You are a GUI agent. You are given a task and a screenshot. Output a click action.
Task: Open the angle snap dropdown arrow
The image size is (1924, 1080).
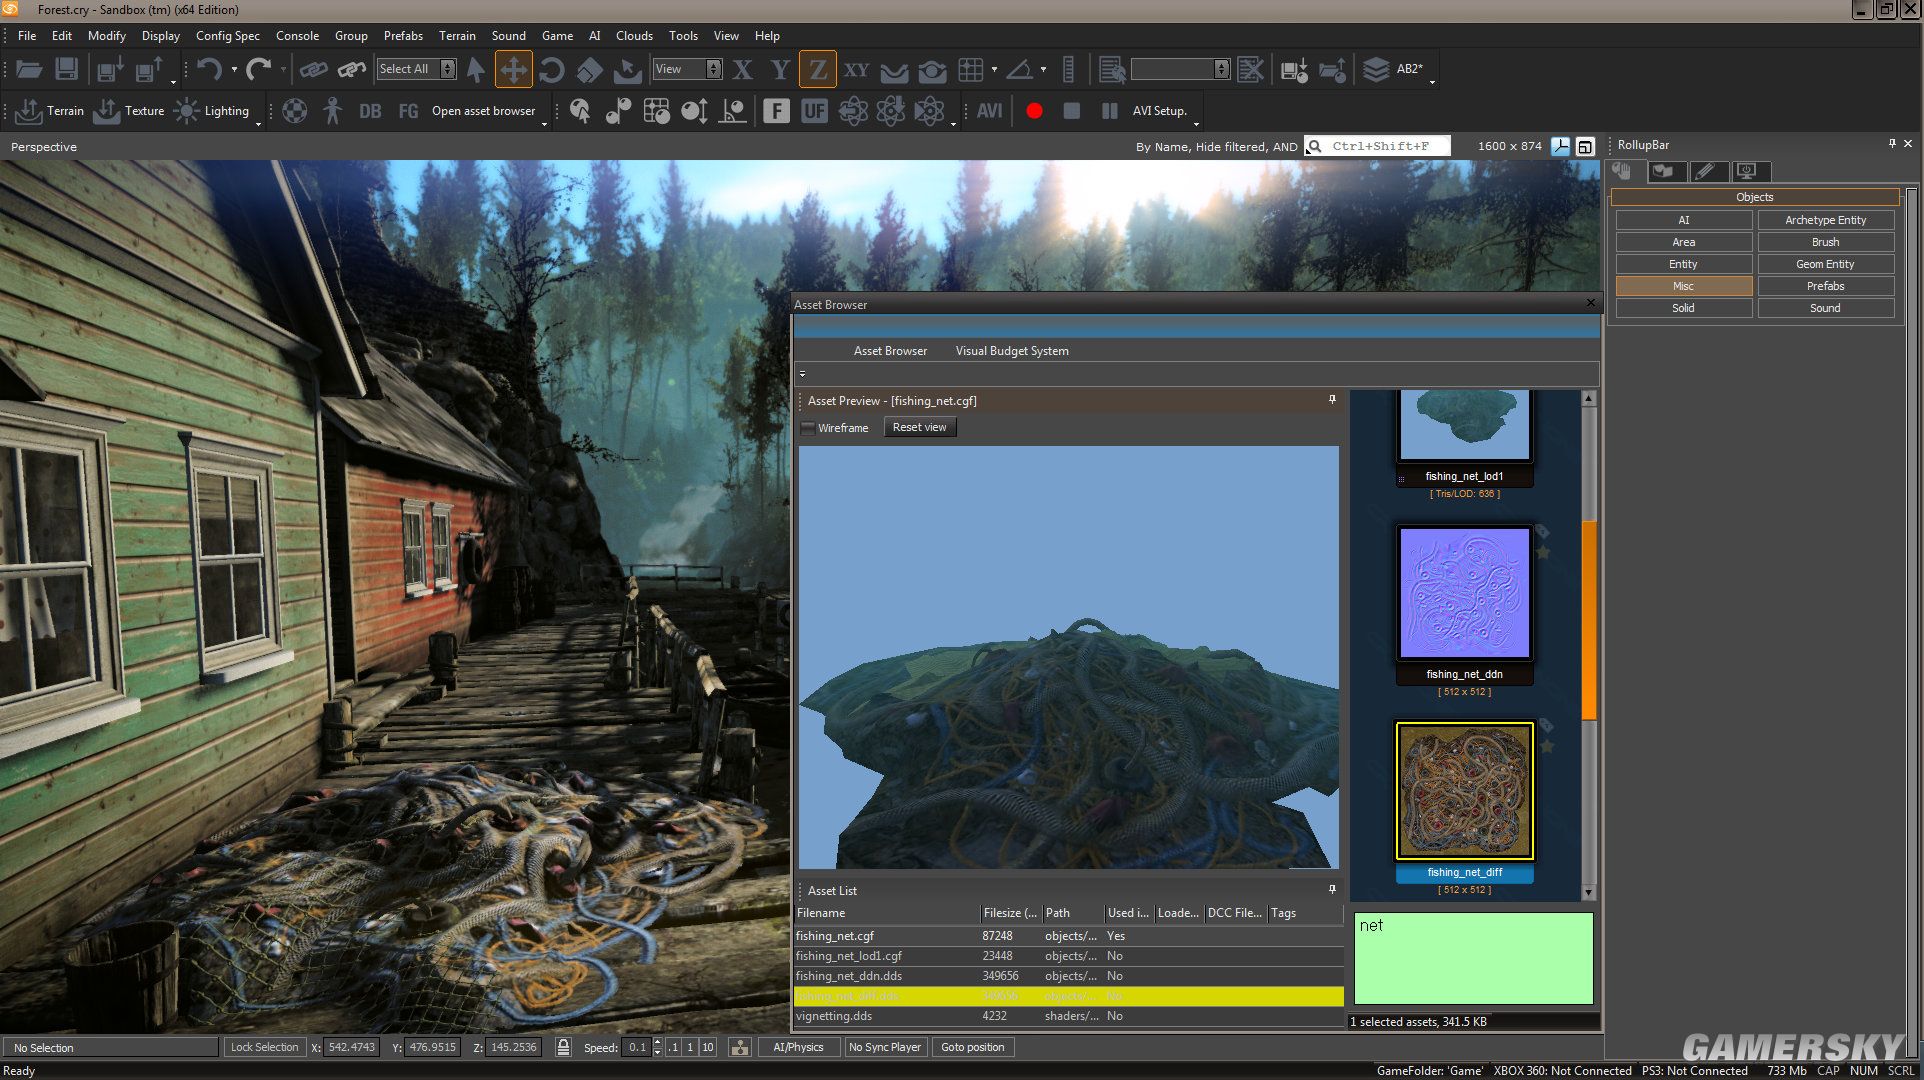pyautogui.click(x=1043, y=69)
